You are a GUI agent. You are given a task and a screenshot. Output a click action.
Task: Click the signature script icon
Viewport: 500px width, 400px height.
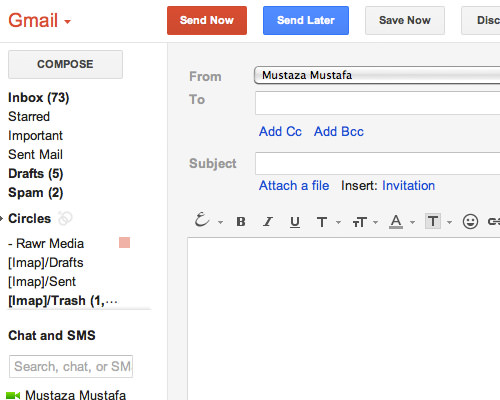[202, 220]
